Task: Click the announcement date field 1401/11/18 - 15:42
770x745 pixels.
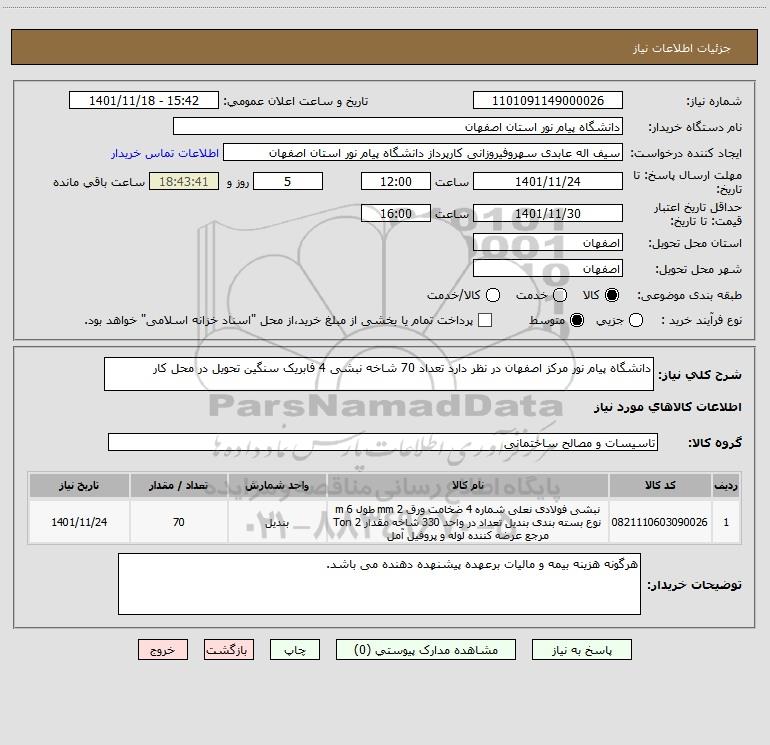Action: tap(144, 101)
